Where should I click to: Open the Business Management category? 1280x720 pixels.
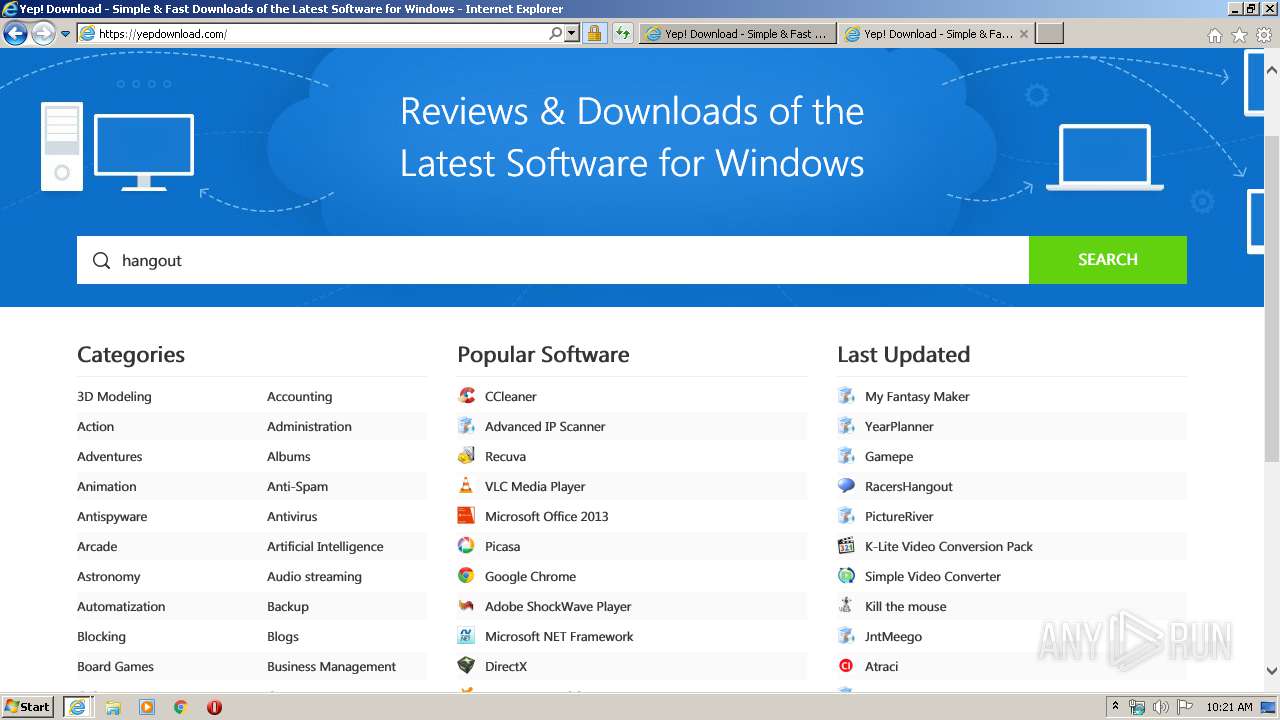(331, 666)
